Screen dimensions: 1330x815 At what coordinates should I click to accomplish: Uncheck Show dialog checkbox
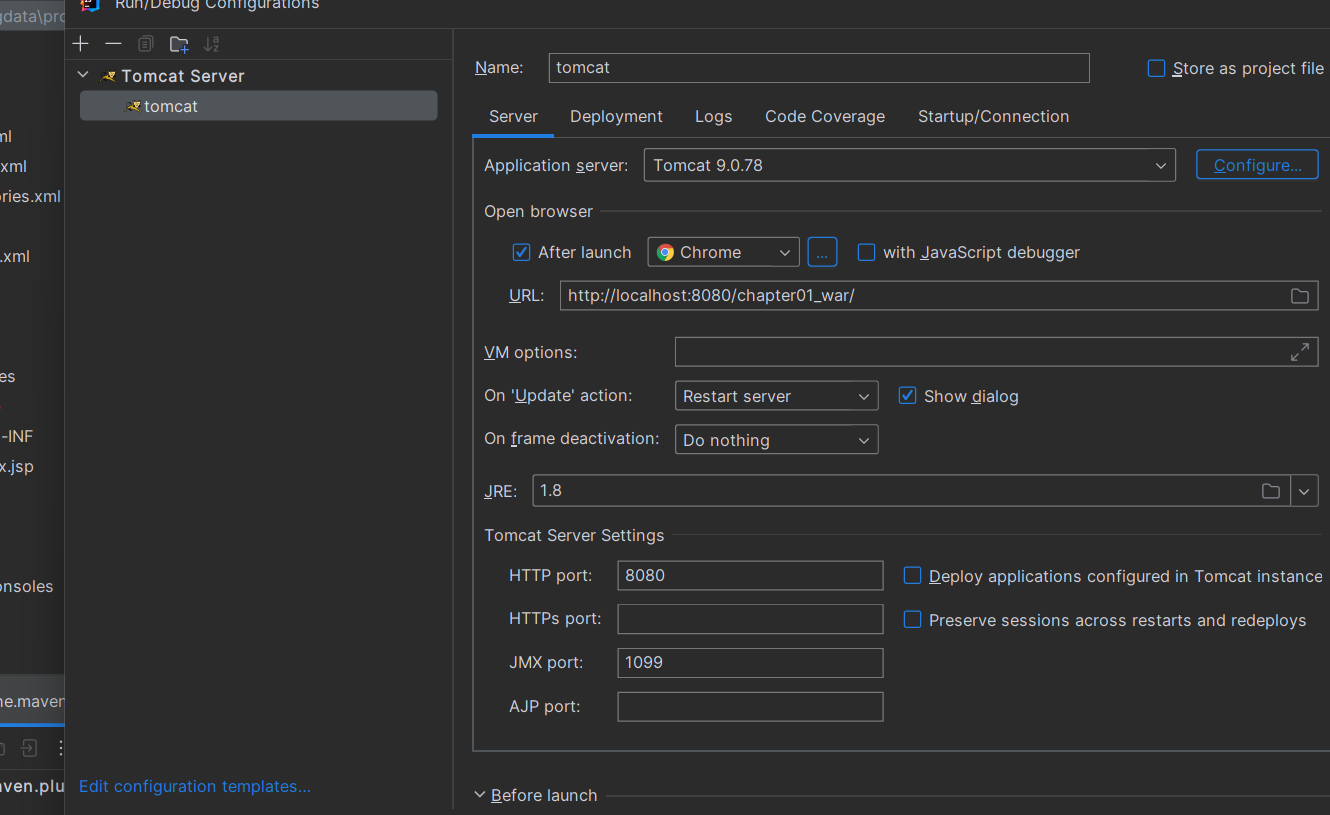(907, 396)
